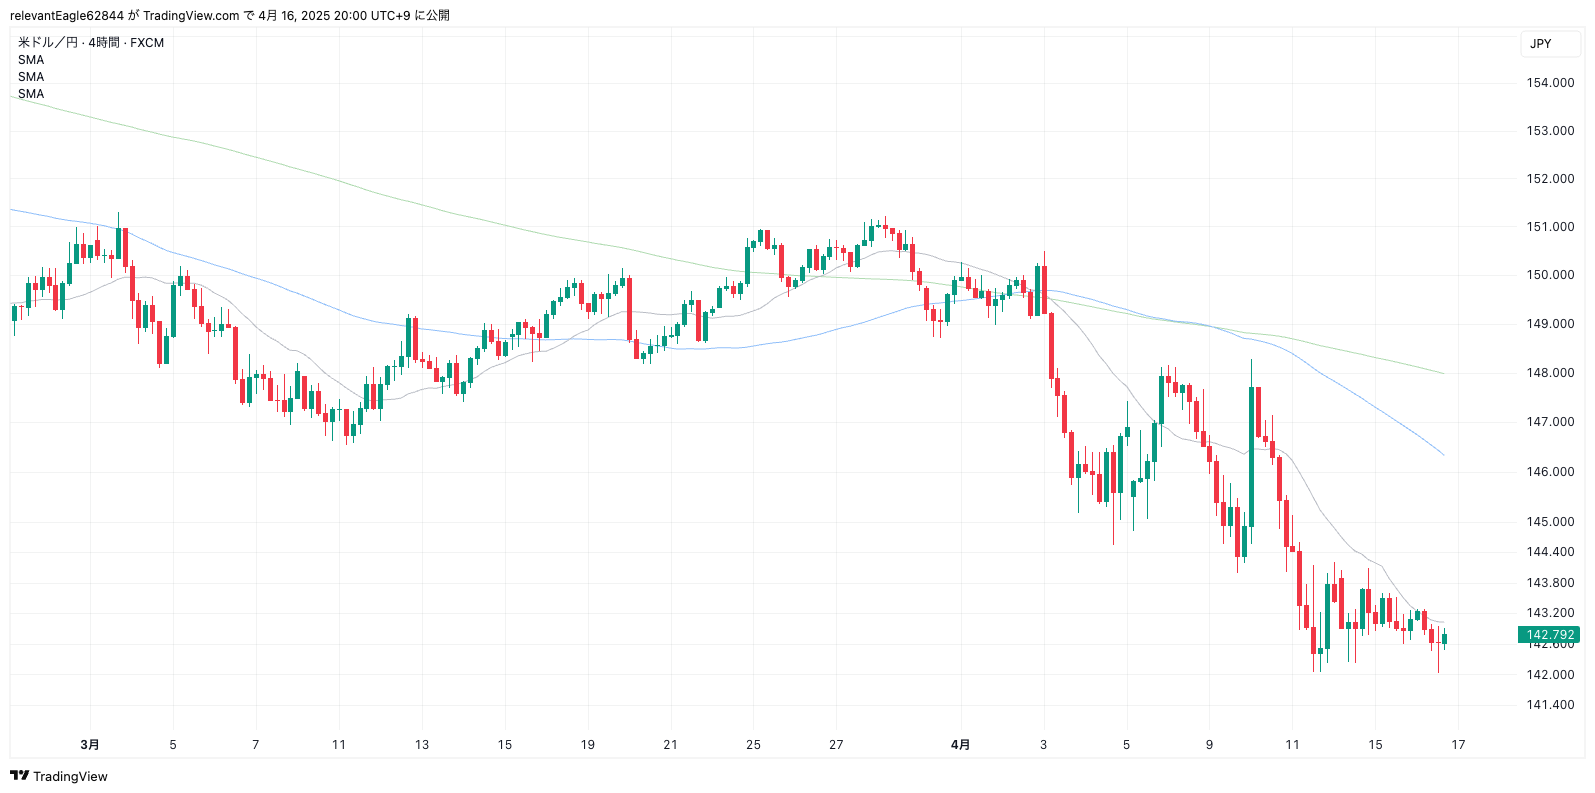The width and height of the screenshot is (1595, 793).
Task: Select the topmost SMA indicator label
Action: (31, 60)
